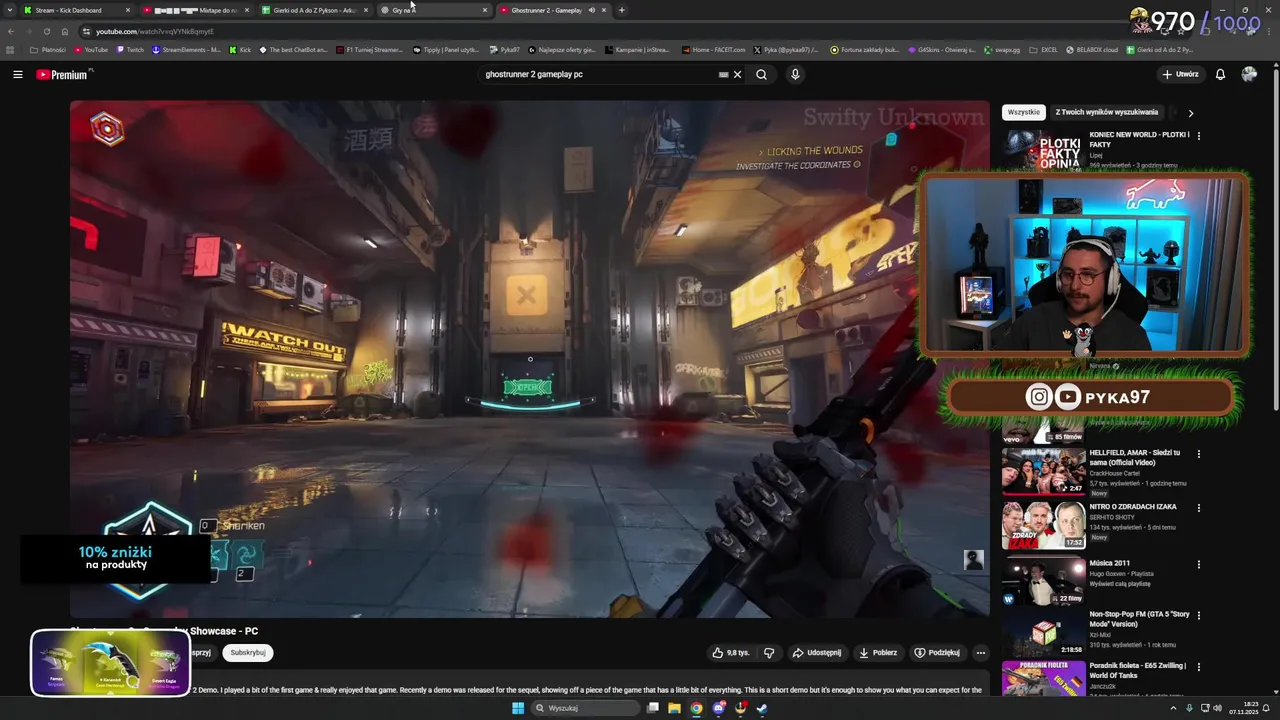Start voice search with the microphone icon
Image resolution: width=1280 pixels, height=720 pixels.
[795, 74]
